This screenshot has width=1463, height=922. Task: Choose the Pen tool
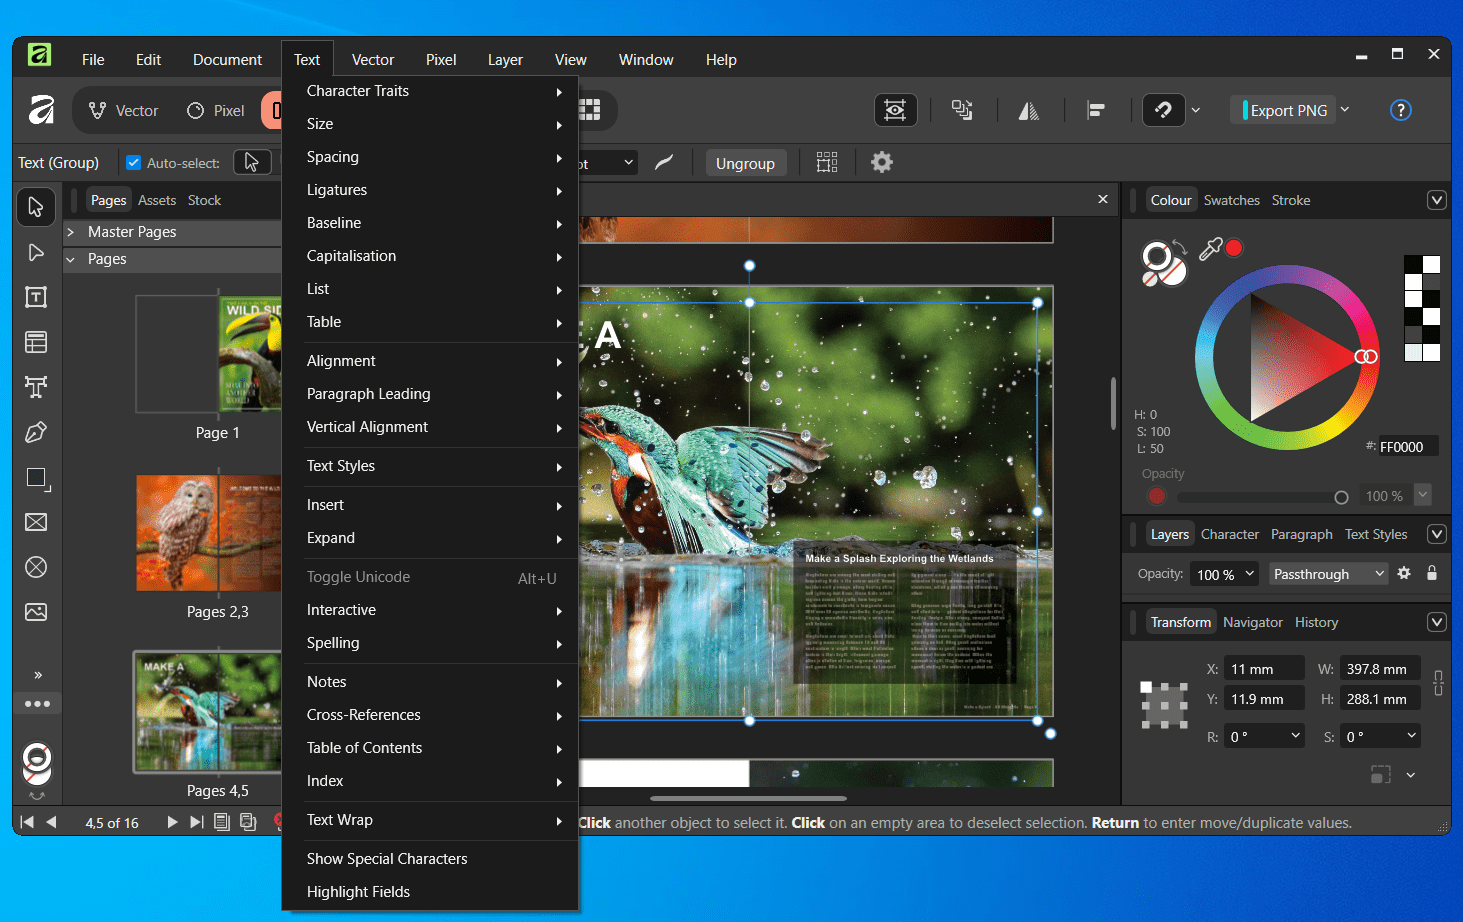(36, 432)
